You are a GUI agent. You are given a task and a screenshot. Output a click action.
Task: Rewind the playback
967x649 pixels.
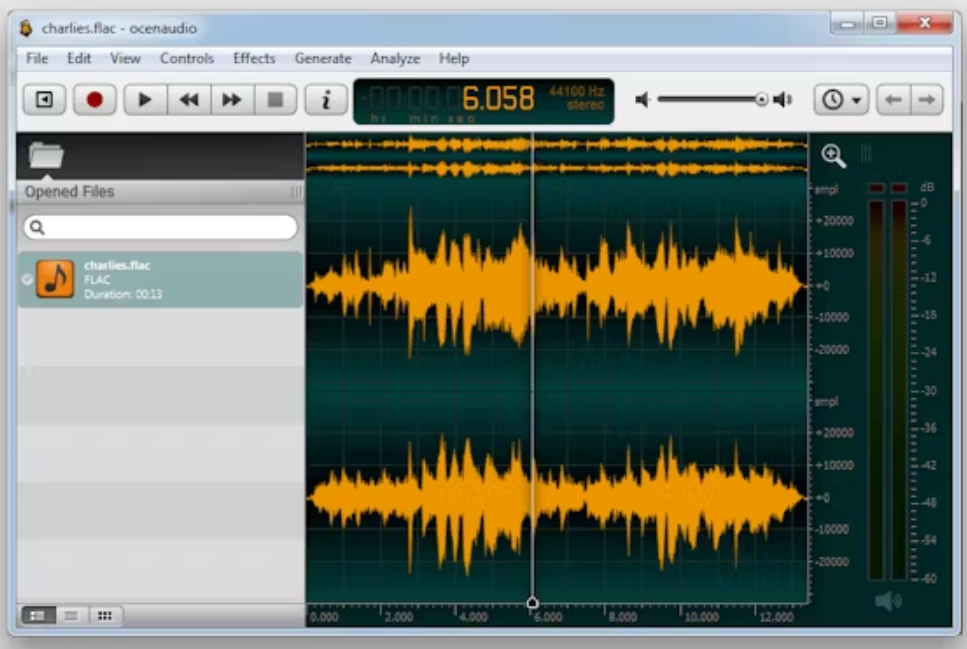coord(189,99)
